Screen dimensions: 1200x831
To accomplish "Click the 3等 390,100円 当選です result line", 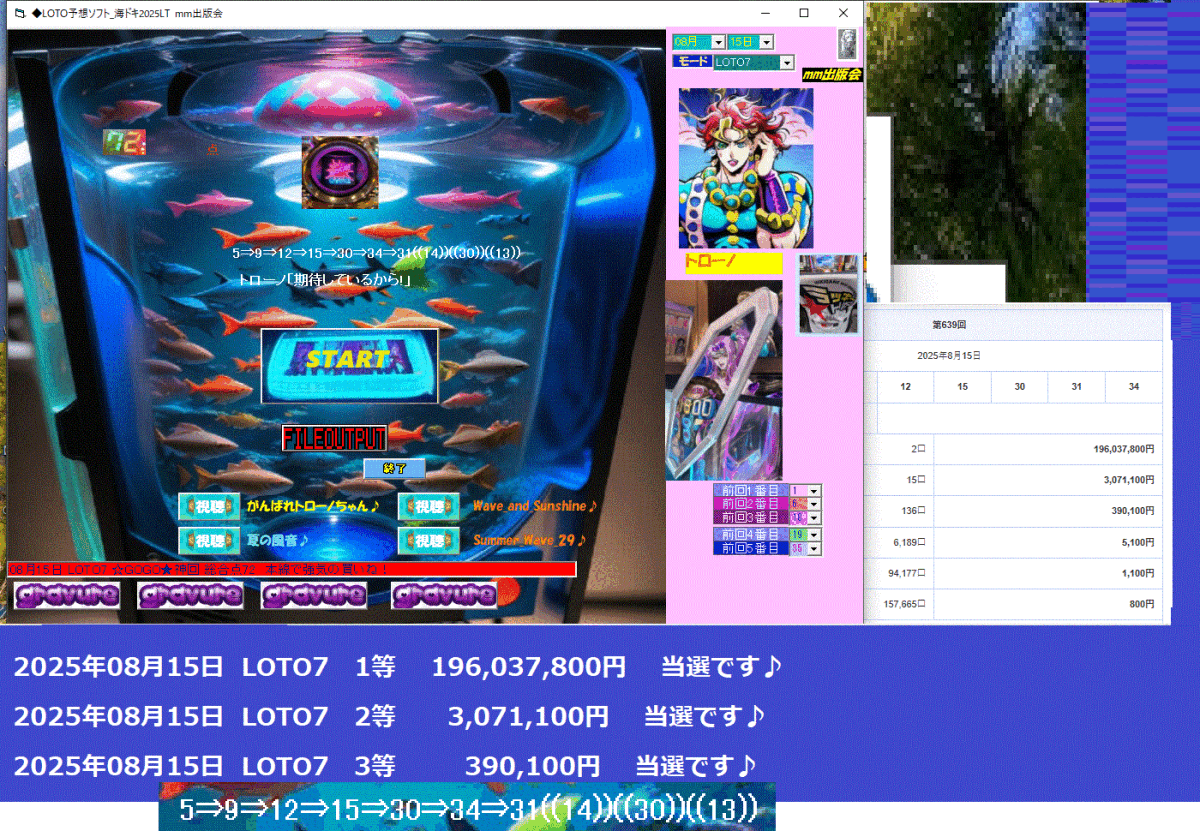I will [x=385, y=766].
